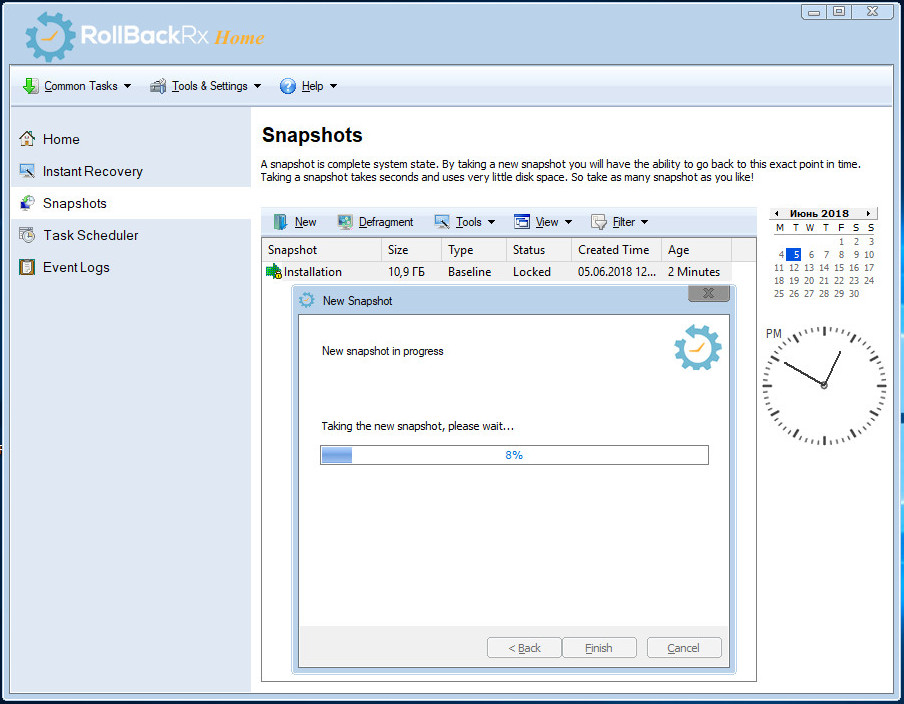Click the Common Tasks green arrow icon
The image size is (904, 704).
tap(31, 86)
